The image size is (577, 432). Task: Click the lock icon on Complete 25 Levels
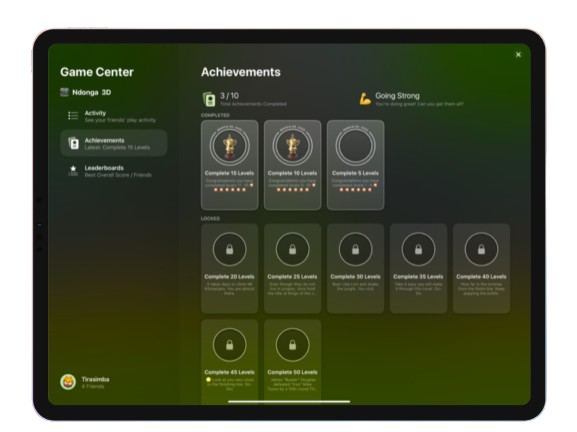point(292,249)
